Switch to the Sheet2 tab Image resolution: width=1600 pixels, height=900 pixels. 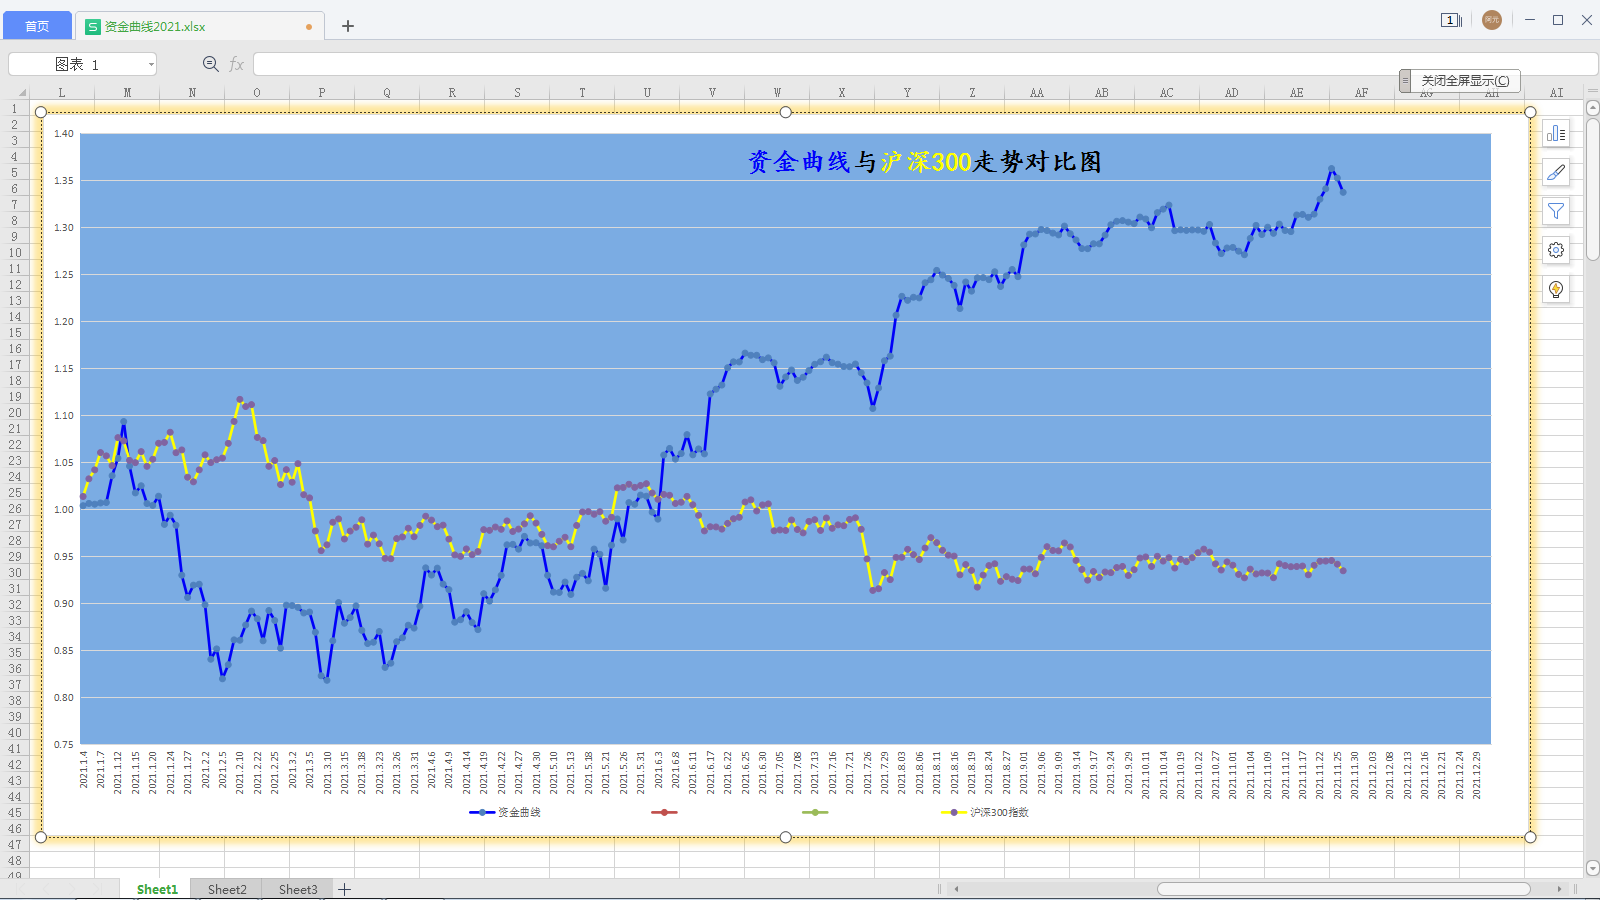[227, 889]
